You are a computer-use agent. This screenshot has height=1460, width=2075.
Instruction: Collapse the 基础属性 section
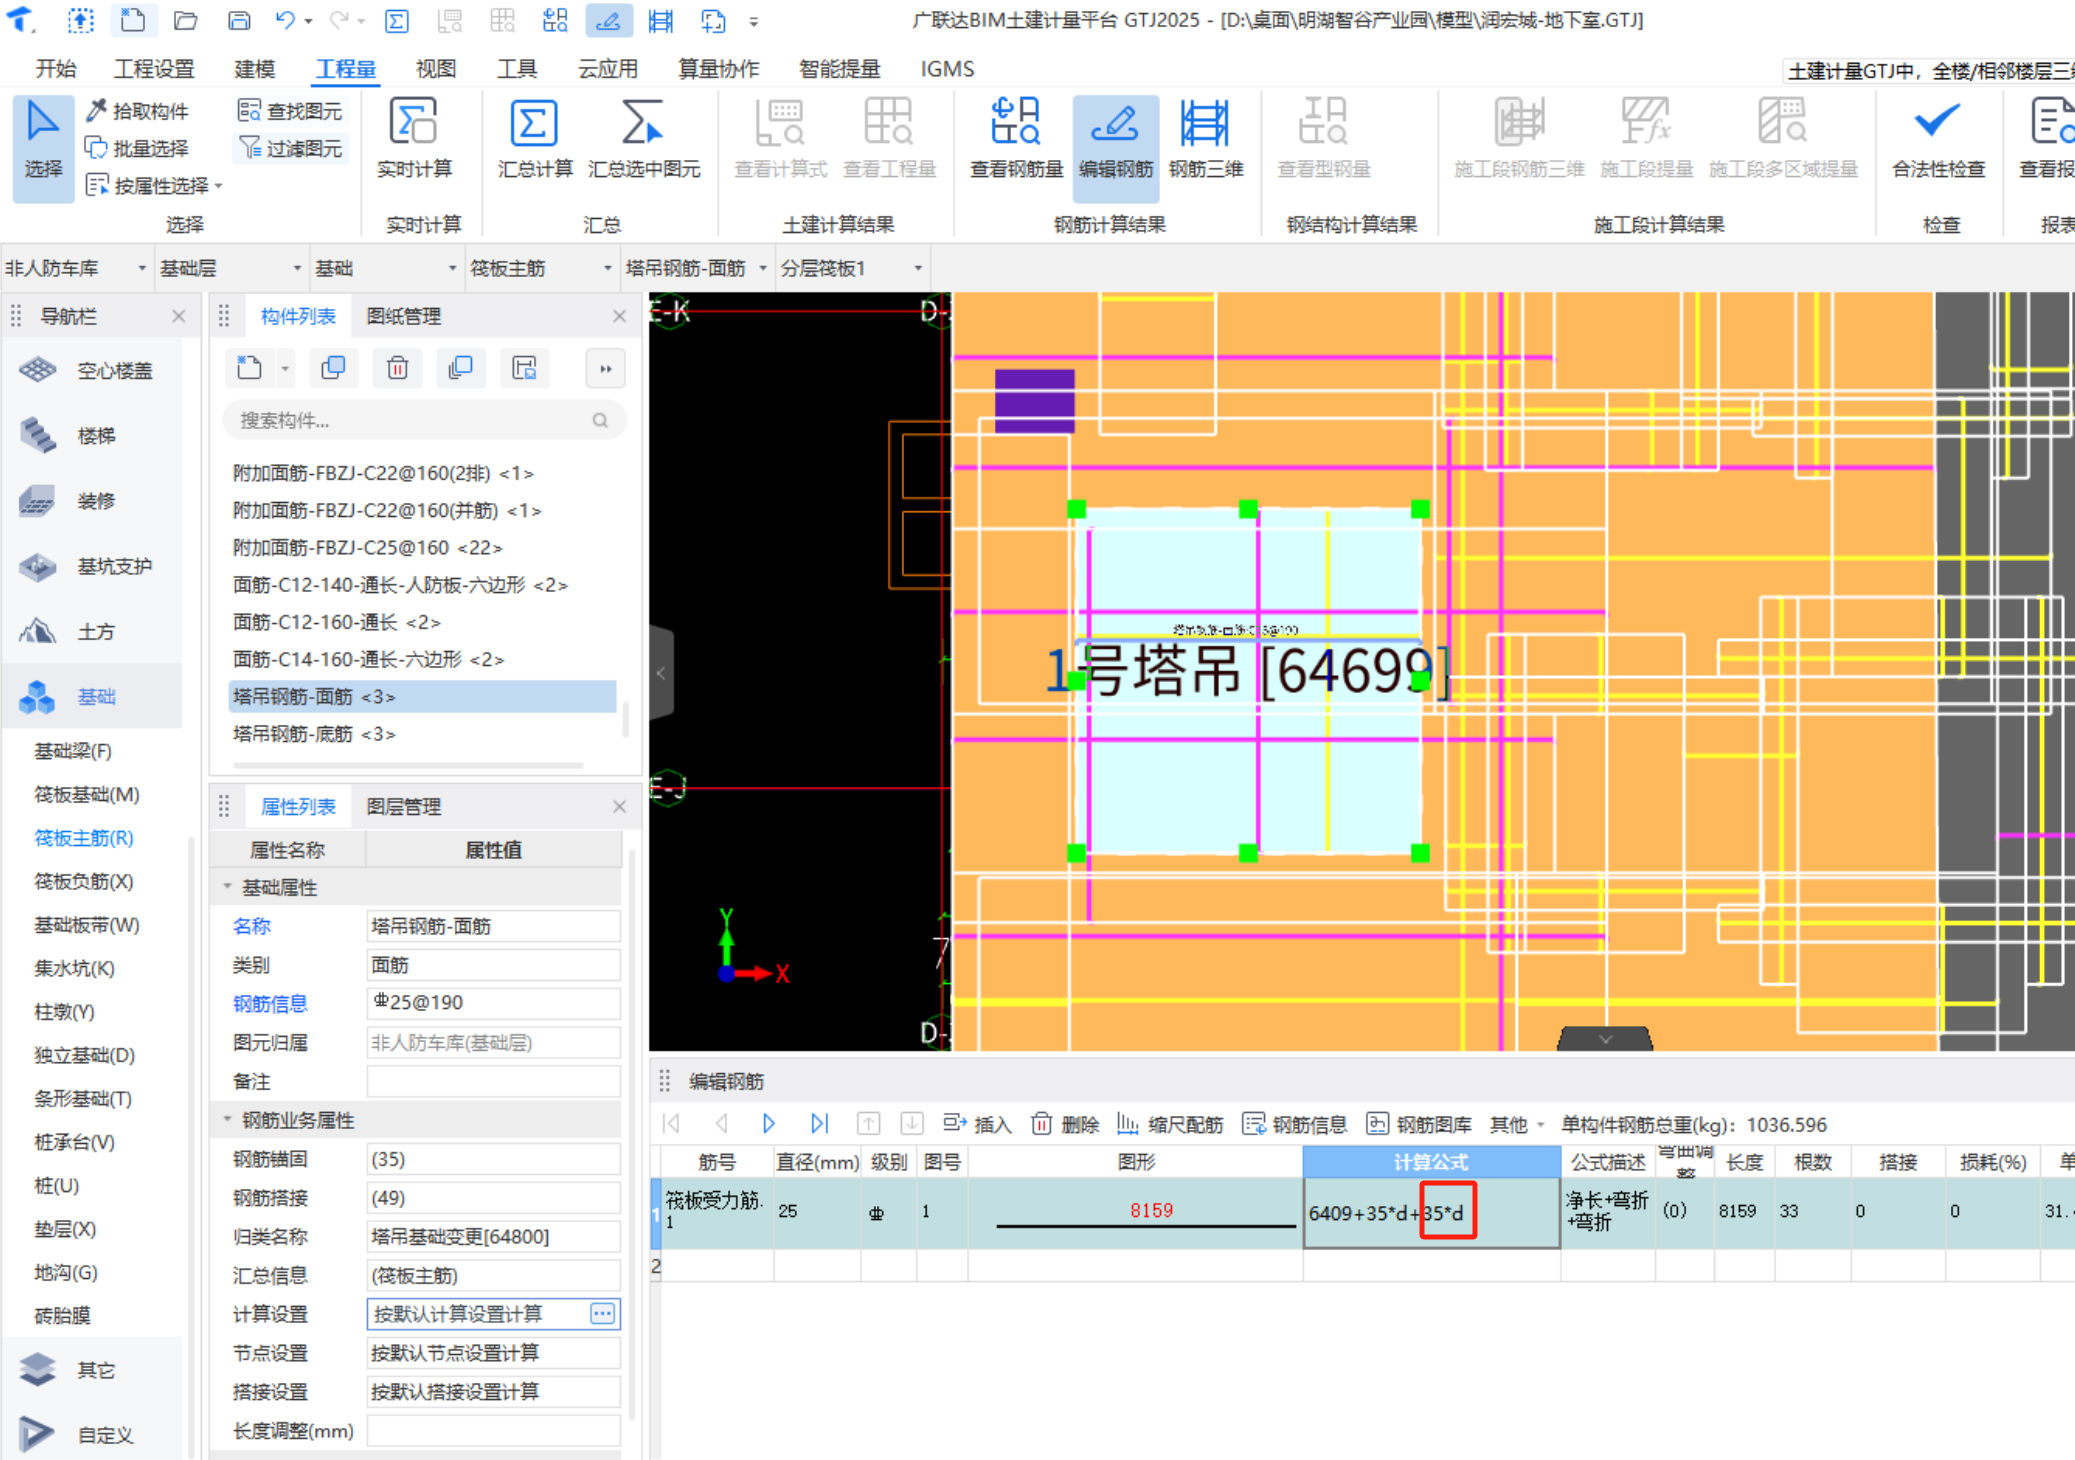pyautogui.click(x=227, y=887)
